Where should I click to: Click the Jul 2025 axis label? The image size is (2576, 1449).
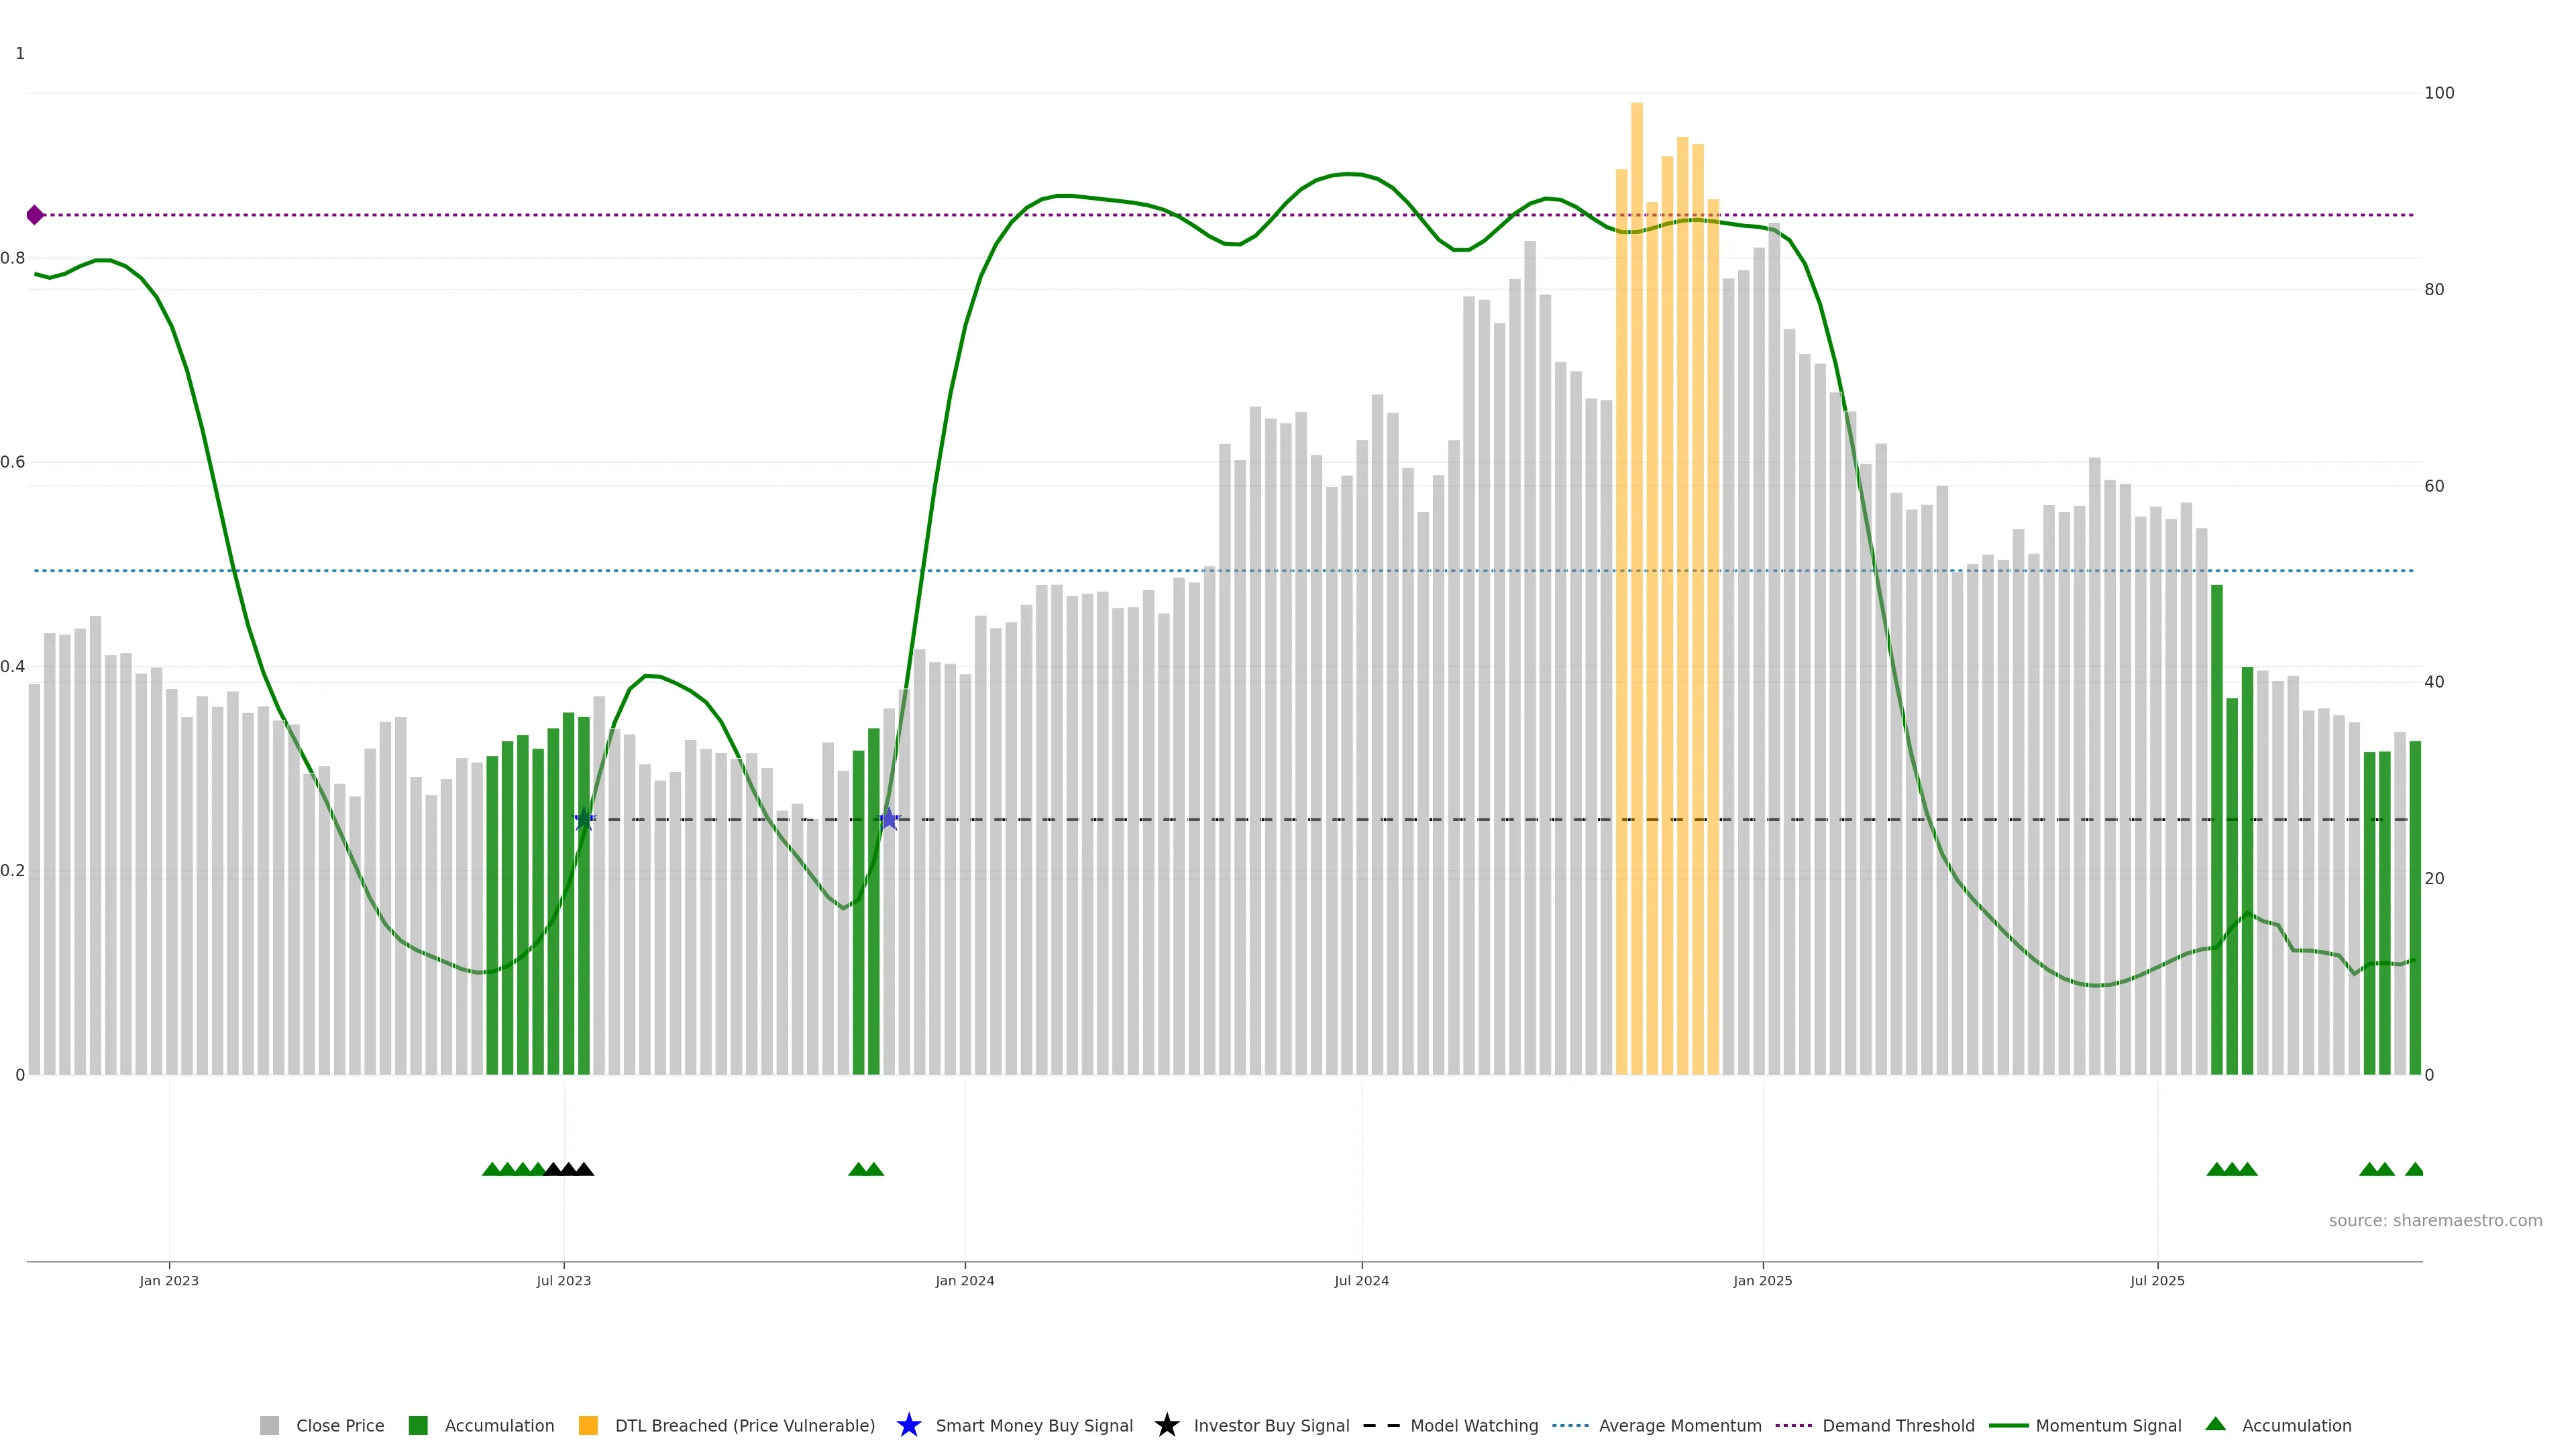[2157, 1280]
